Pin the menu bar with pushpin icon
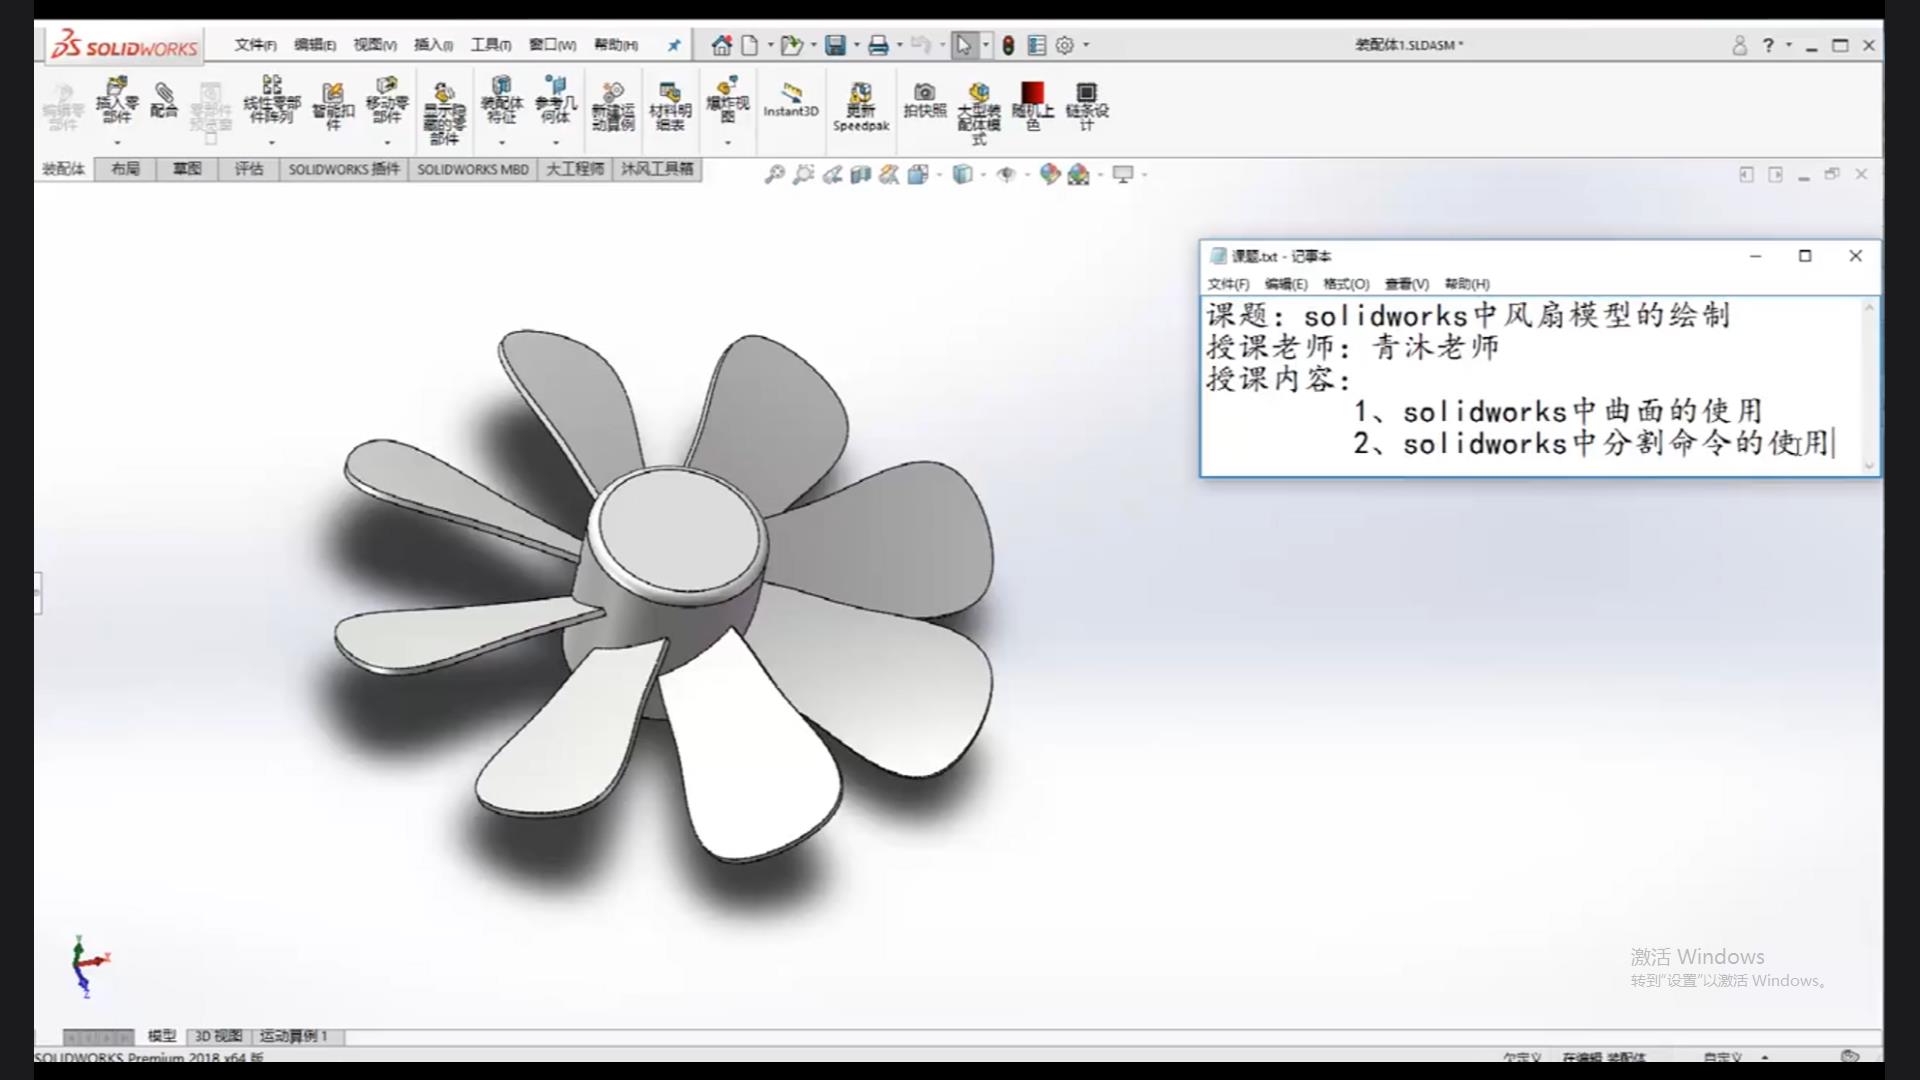The image size is (1920, 1080). click(674, 45)
